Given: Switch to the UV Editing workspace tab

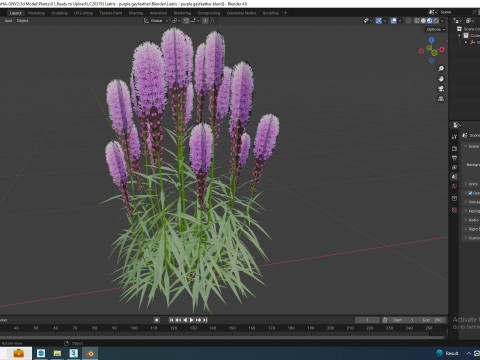Looking at the screenshot, I should [83, 13].
